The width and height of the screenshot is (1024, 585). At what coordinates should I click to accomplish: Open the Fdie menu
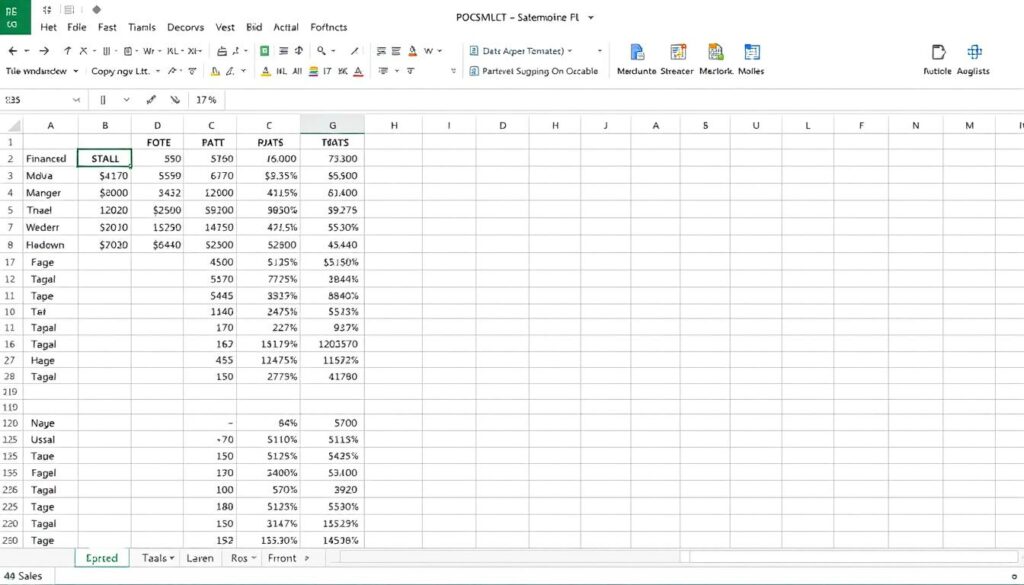(x=77, y=27)
